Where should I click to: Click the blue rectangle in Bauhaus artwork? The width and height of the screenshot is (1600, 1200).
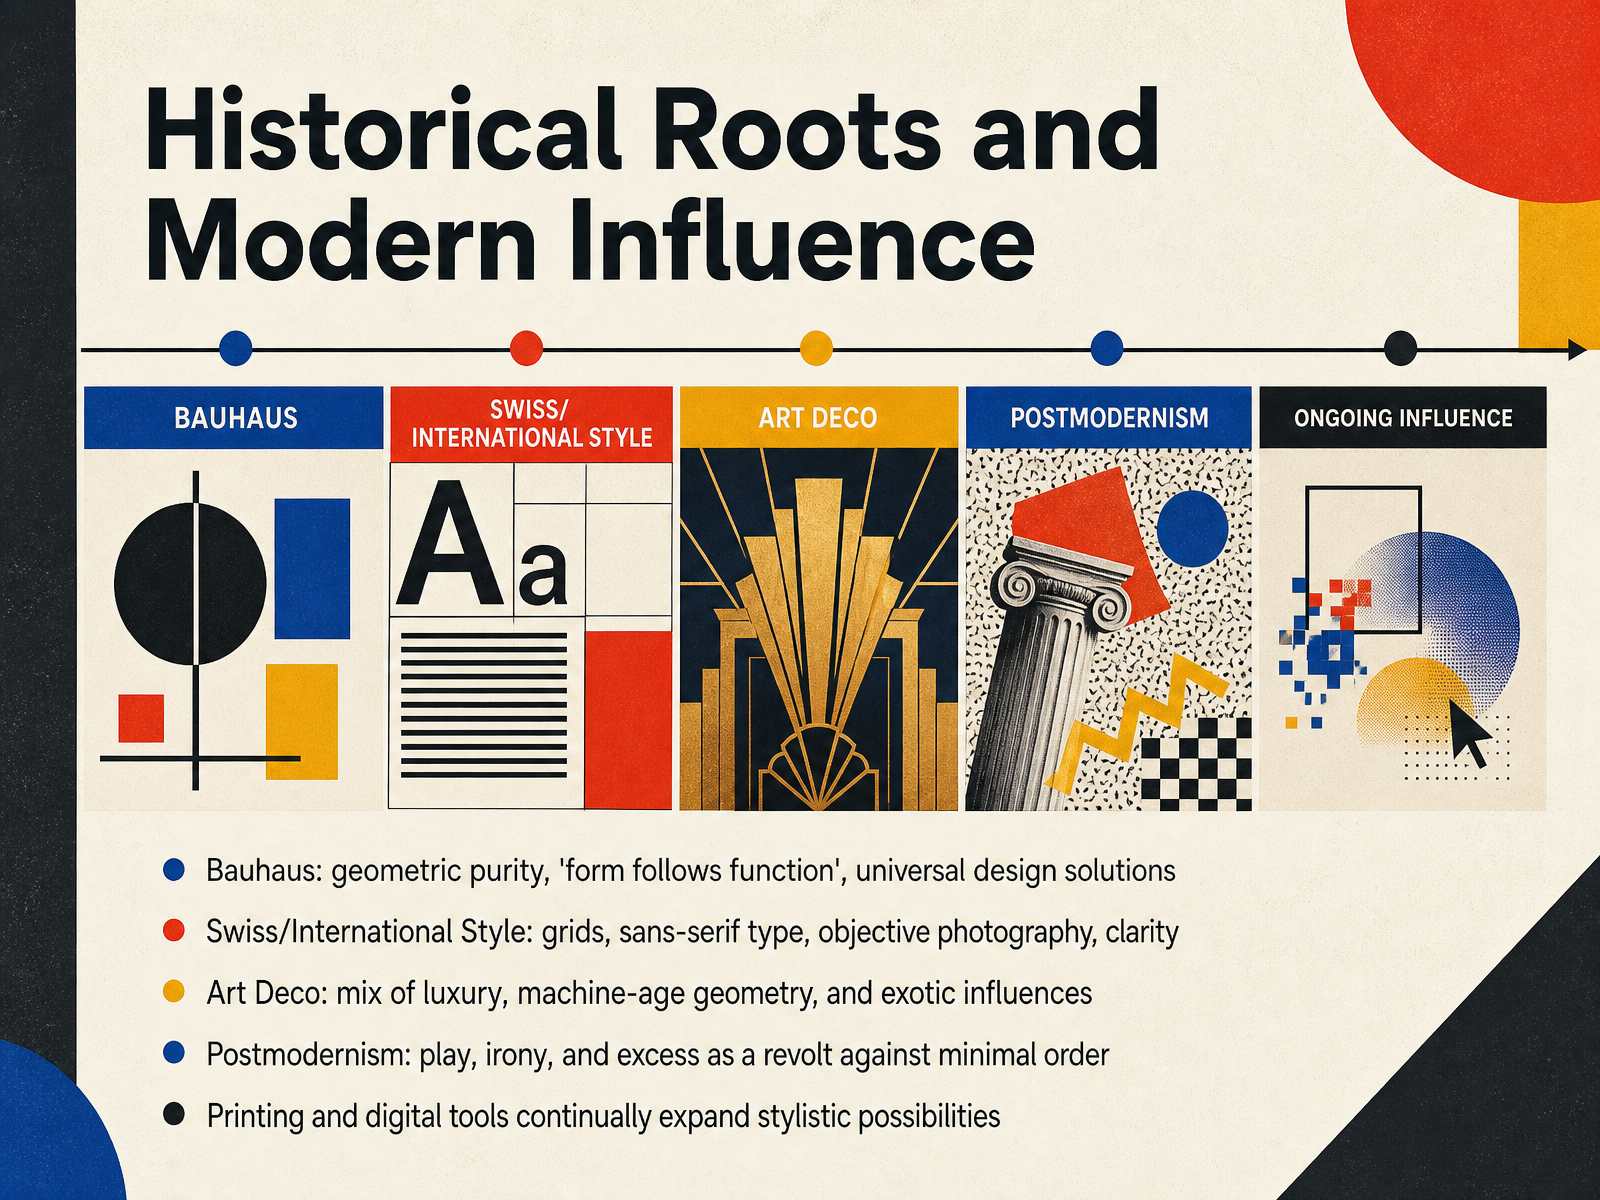312,569
